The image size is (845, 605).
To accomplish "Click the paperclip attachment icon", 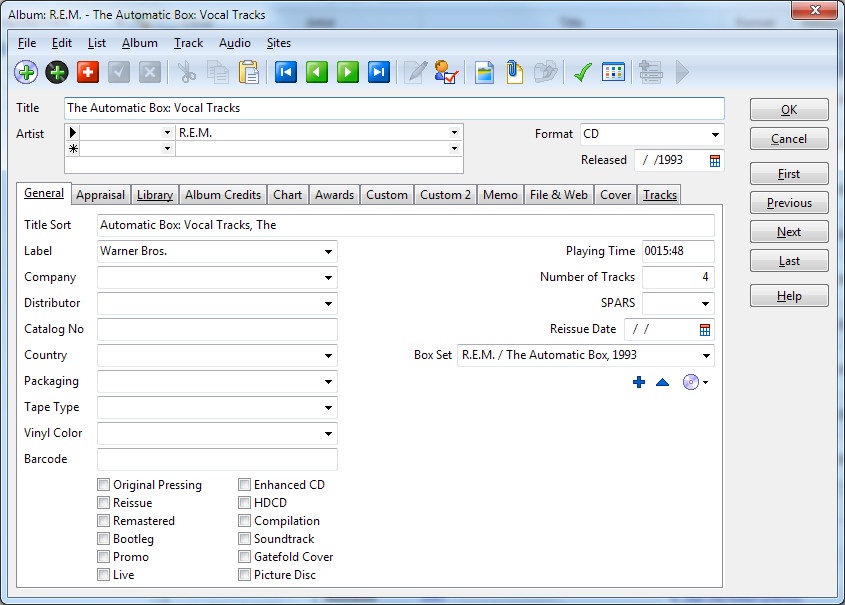I will point(515,72).
